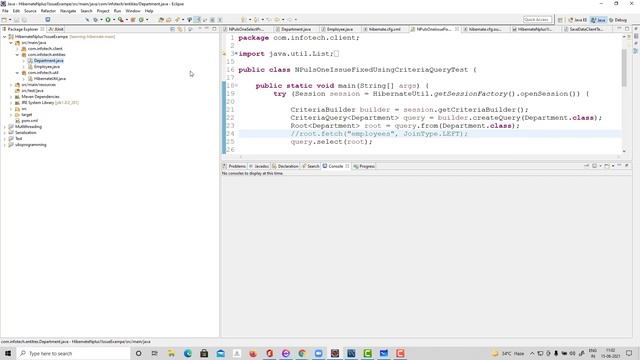Collapse the com.infotech.util package
Screen dimensions: 640x360
click(18, 73)
